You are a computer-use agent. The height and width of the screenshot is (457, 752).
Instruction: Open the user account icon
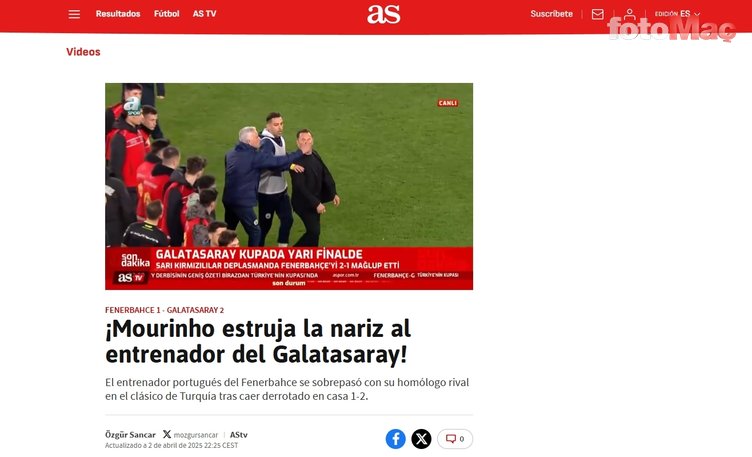point(630,14)
